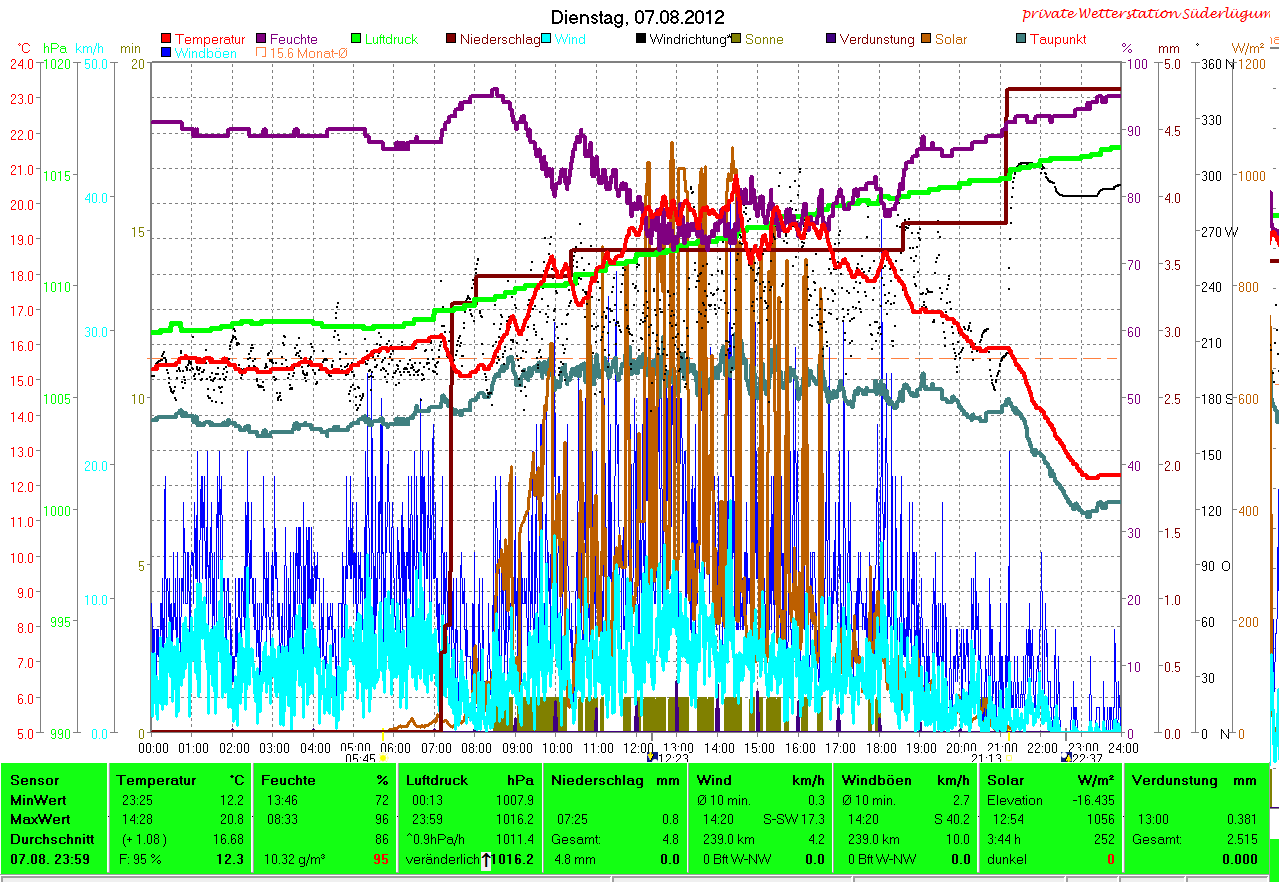Click the blue Windböen legend square
Image resolution: width=1280 pixels, height=882 pixels.
(166, 53)
